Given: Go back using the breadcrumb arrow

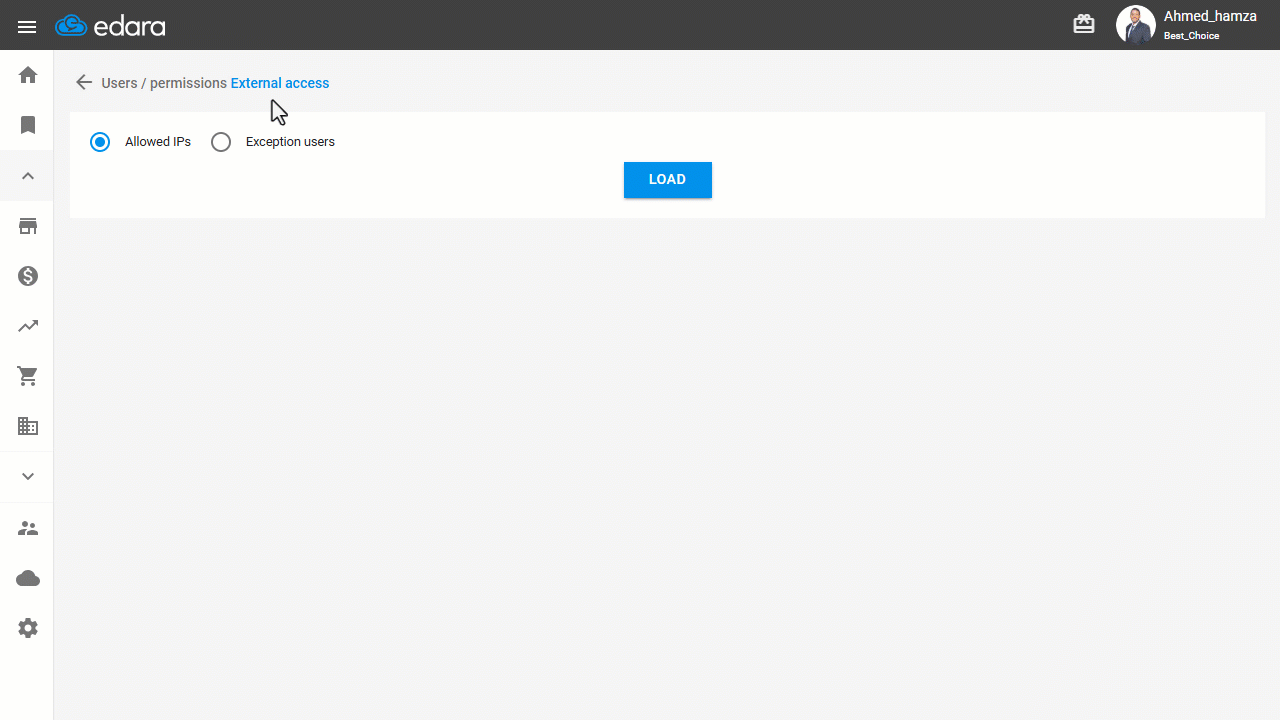Looking at the screenshot, I should coord(84,83).
